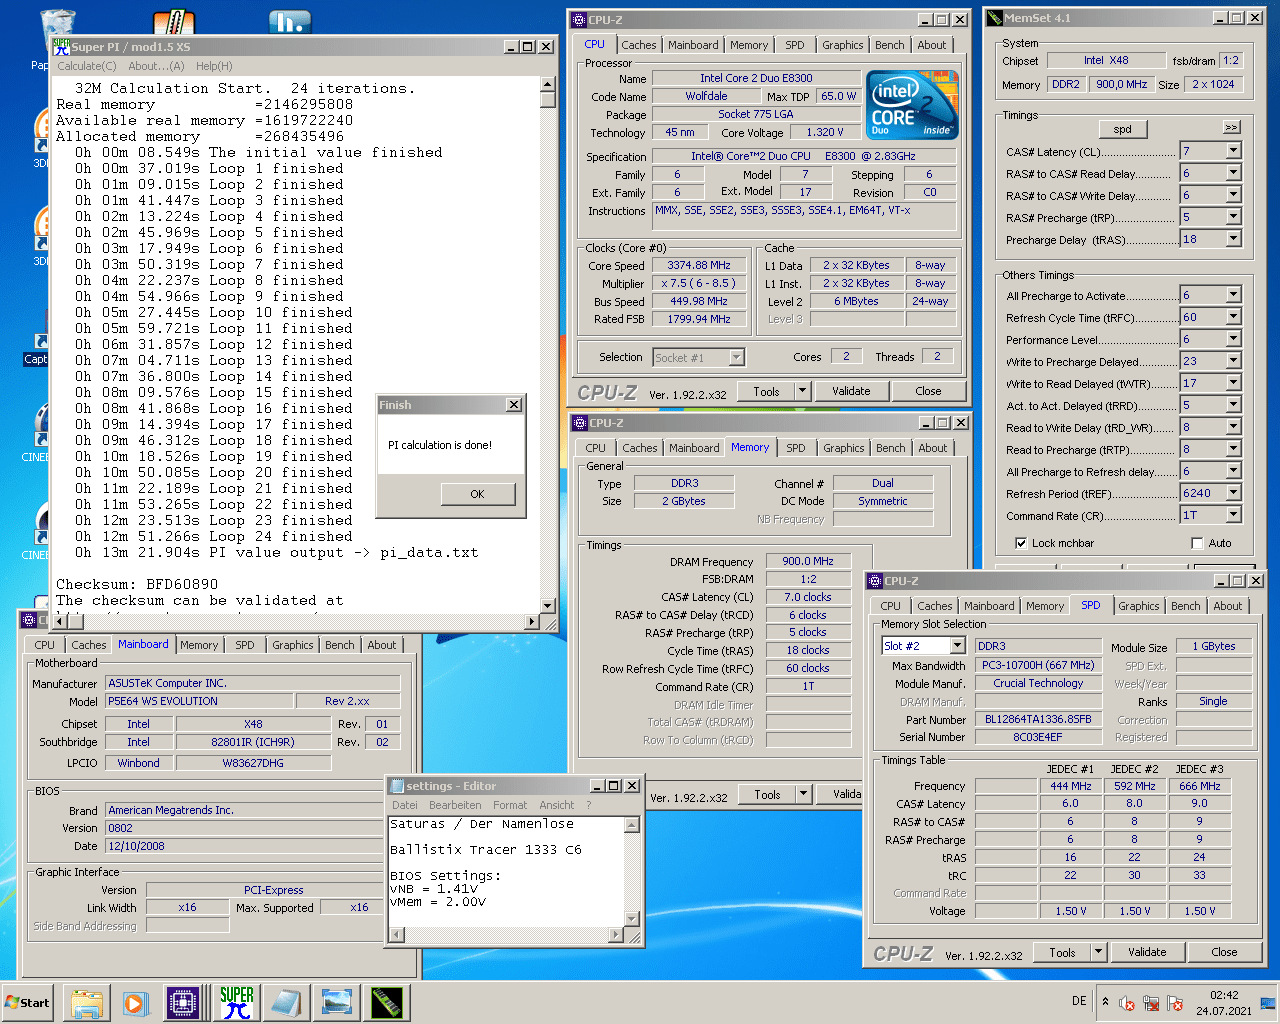Select SPD tab in Memory window

[796, 448]
